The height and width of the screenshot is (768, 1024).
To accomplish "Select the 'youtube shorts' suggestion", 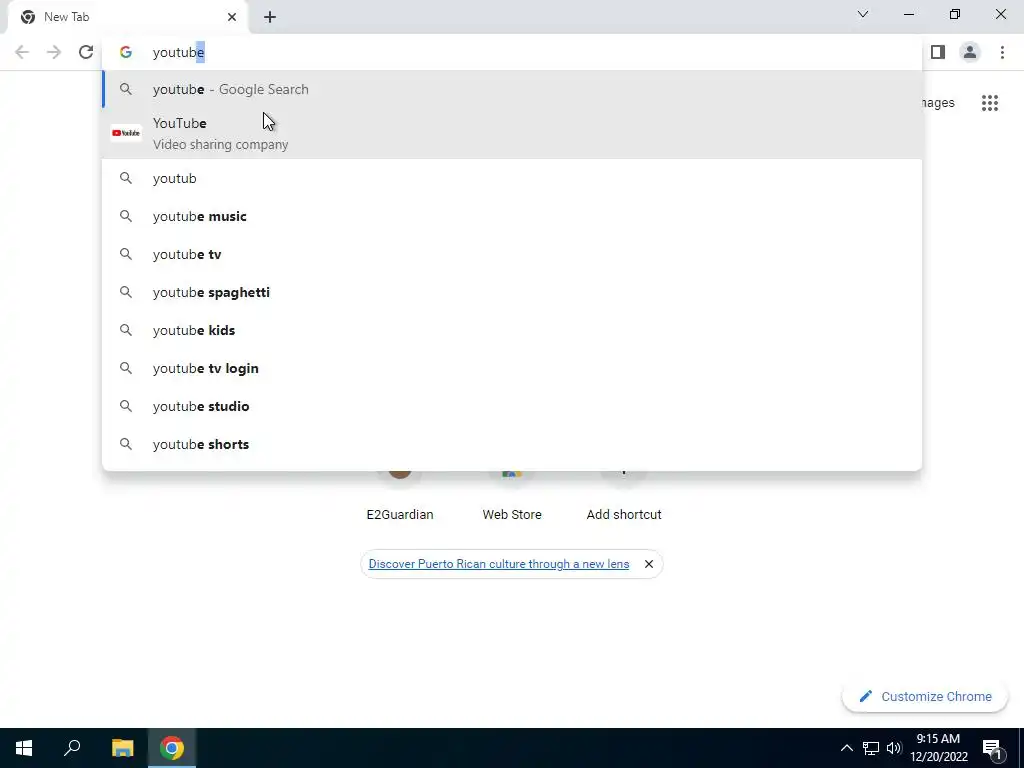I will pyautogui.click(x=512, y=444).
